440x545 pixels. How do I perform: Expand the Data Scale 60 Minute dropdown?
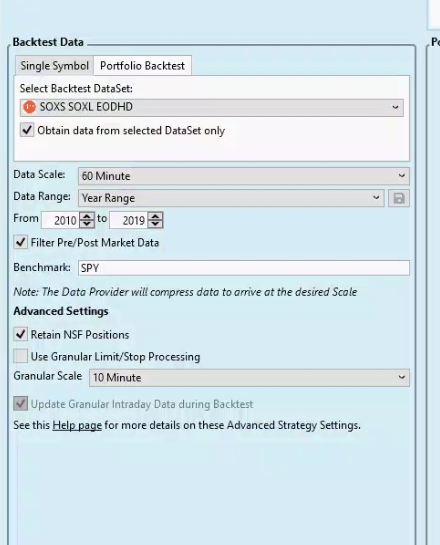point(244,176)
